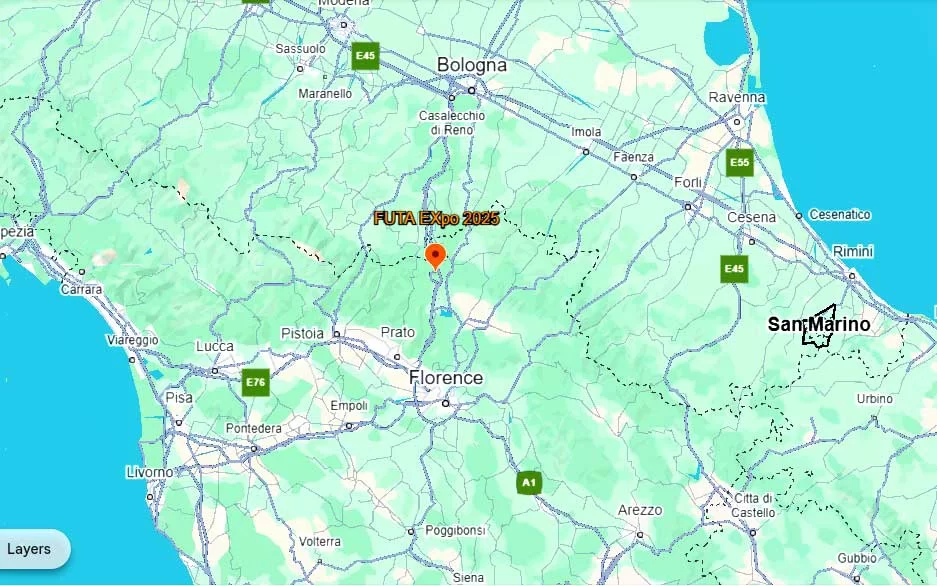Click the A1 highway shield
The width and height of the screenshot is (937, 586).
point(529,482)
